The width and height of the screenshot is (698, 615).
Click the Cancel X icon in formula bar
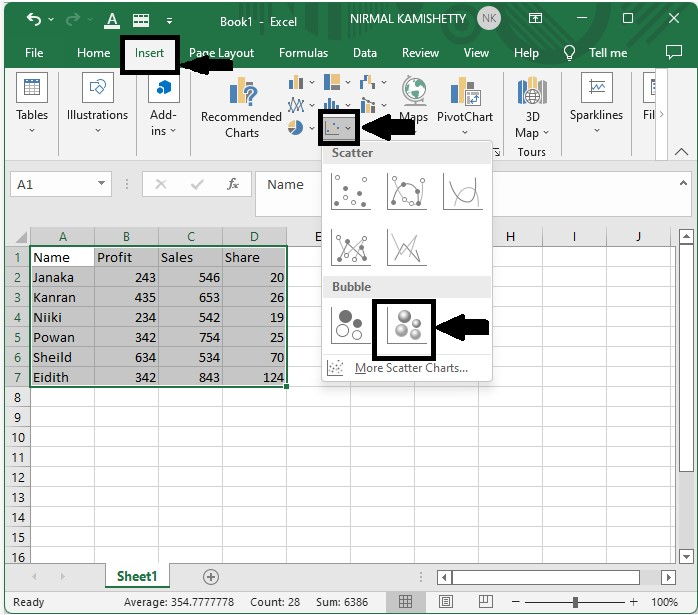(161, 184)
